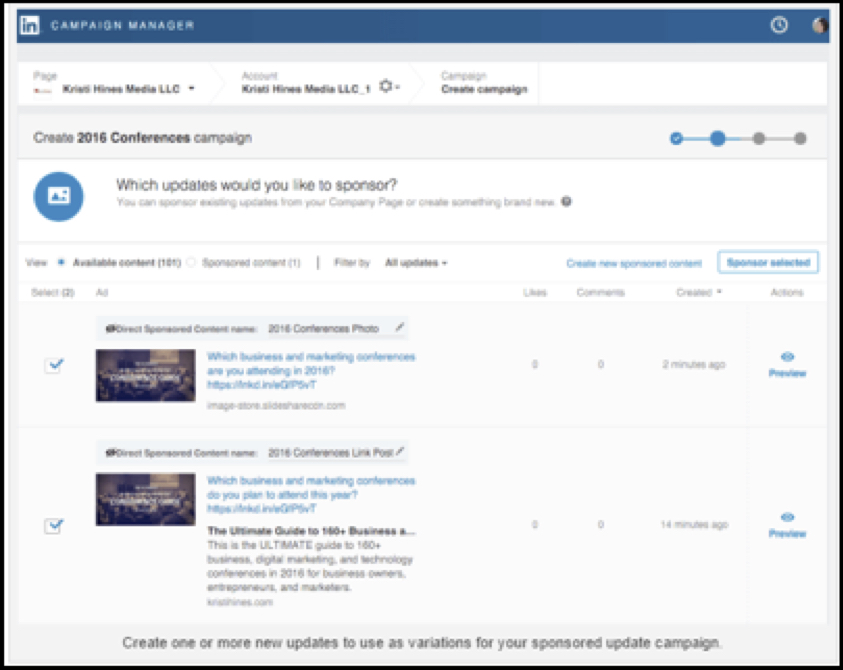843x670 pixels.
Task: Click Campaign Manager header title
Action: pos(123,25)
